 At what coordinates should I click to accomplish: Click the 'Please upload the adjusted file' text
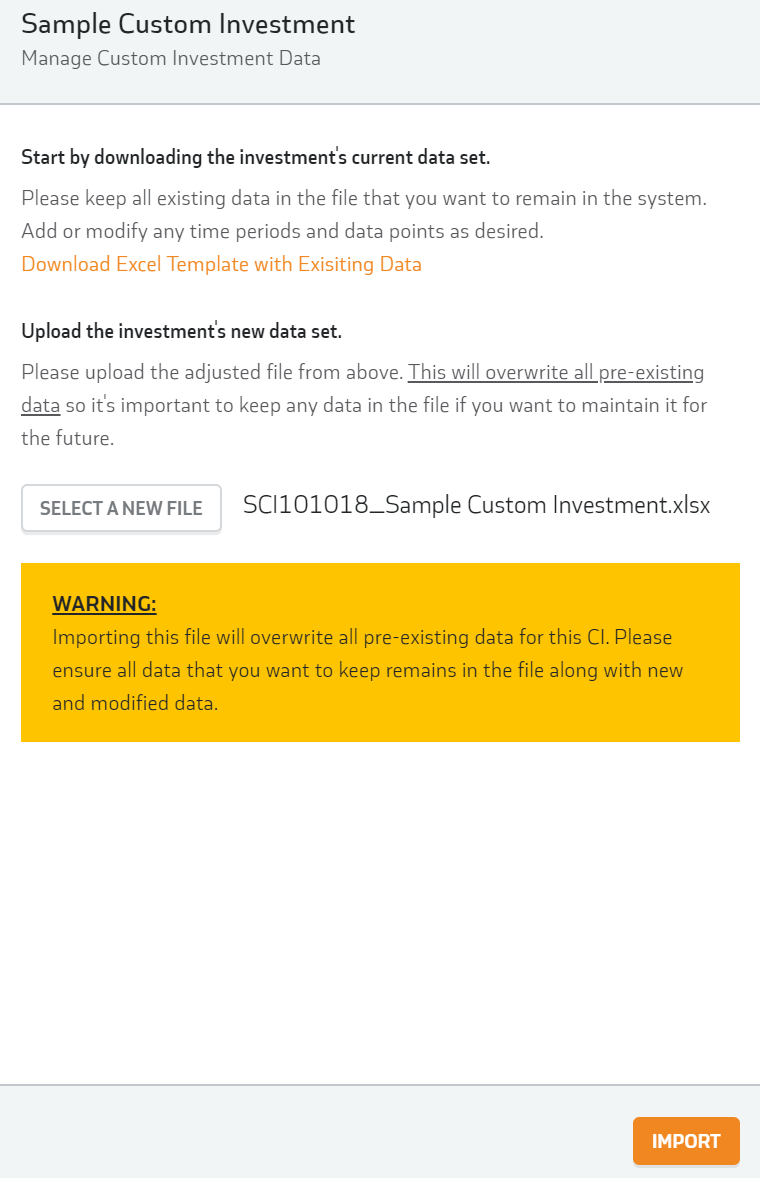point(213,373)
